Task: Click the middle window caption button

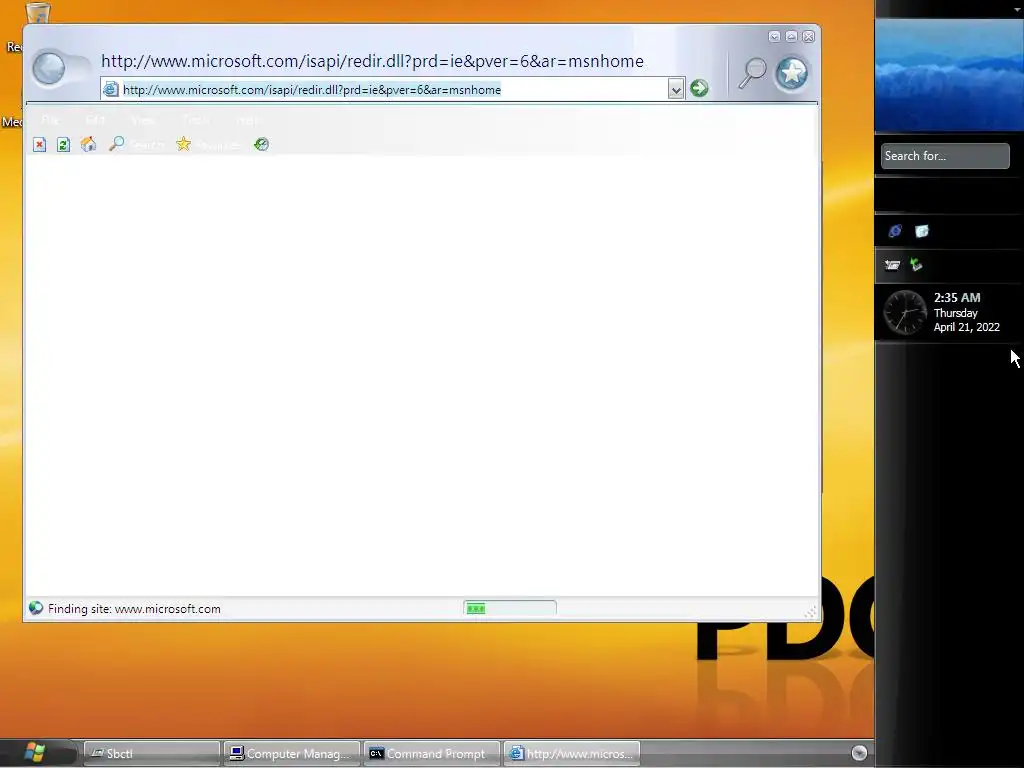Action: pos(792,37)
